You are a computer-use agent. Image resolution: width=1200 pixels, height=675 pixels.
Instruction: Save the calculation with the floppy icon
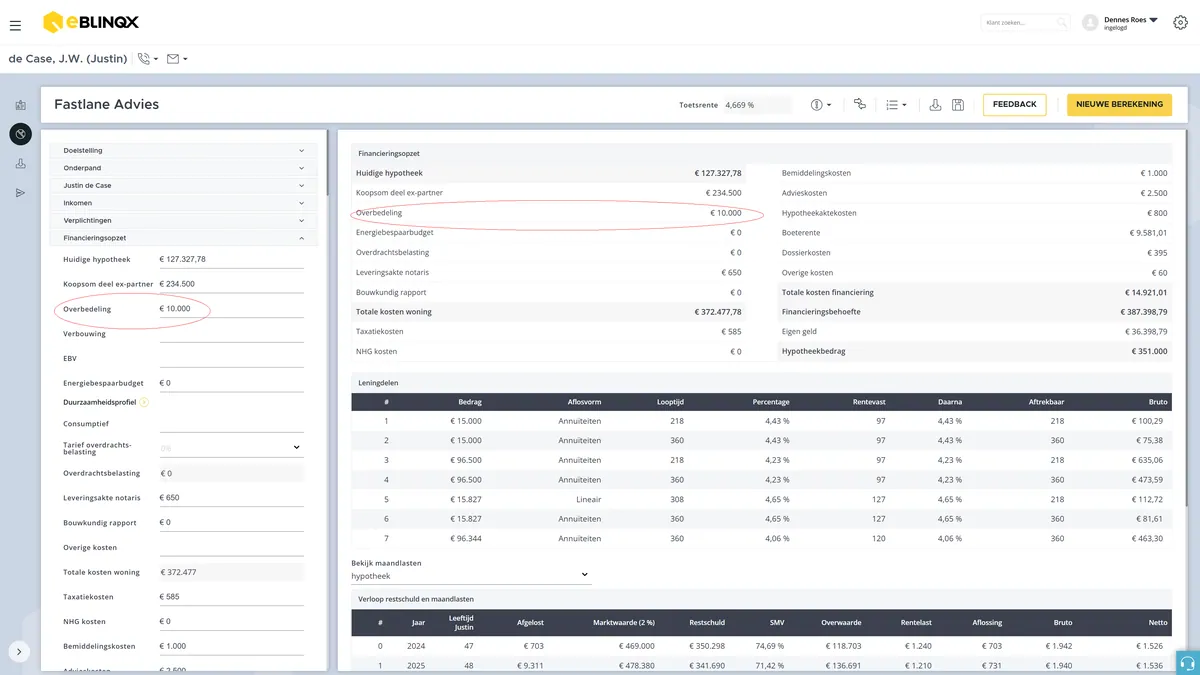click(x=958, y=104)
